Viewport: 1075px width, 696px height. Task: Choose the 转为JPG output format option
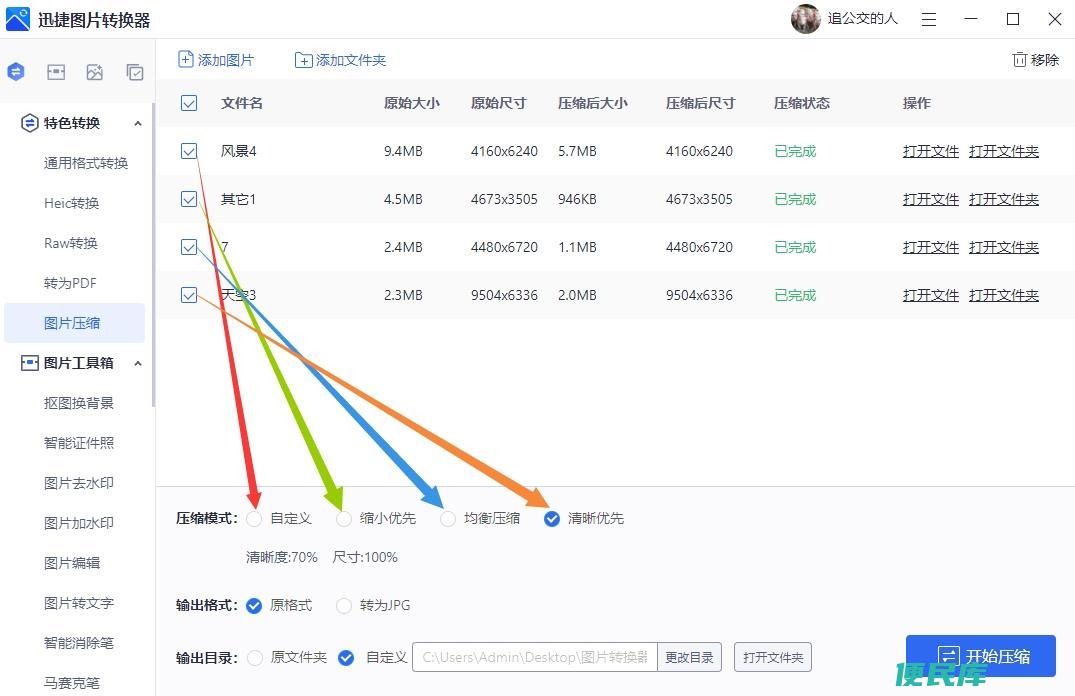pyautogui.click(x=344, y=605)
